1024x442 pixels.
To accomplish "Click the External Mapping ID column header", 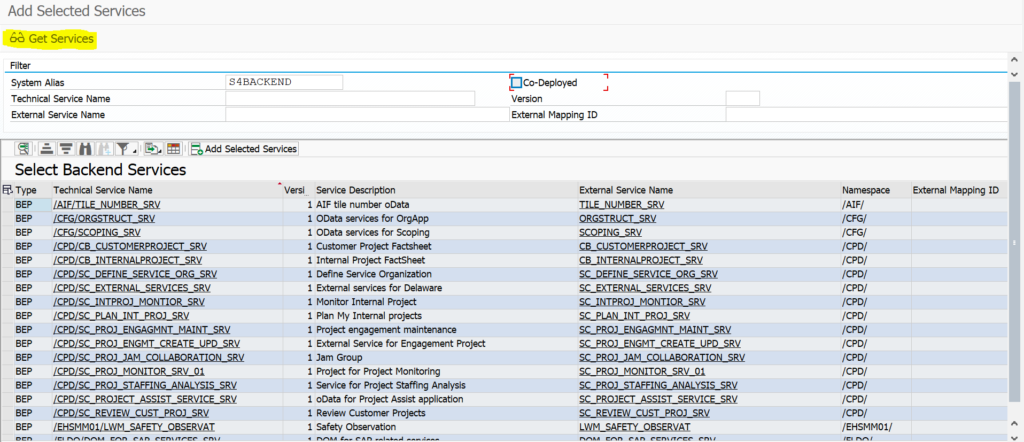I will 959,190.
